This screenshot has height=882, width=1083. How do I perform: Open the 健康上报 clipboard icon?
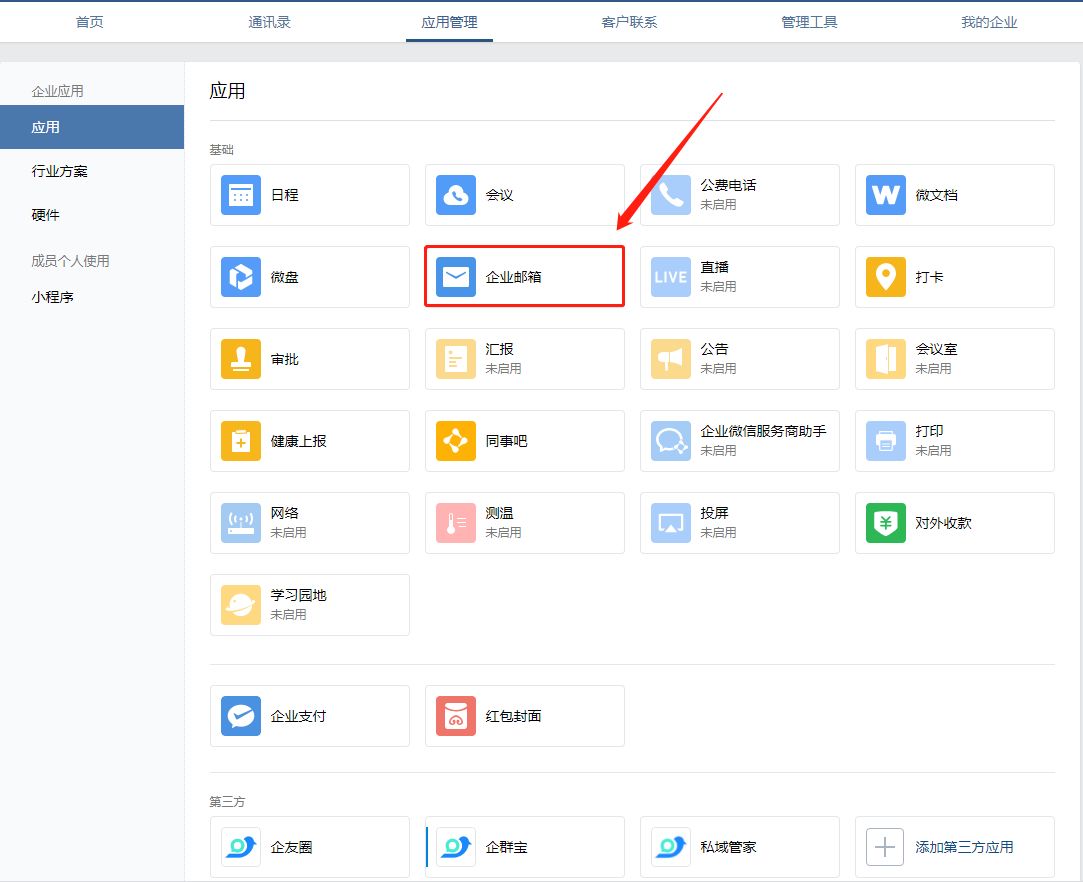click(241, 441)
